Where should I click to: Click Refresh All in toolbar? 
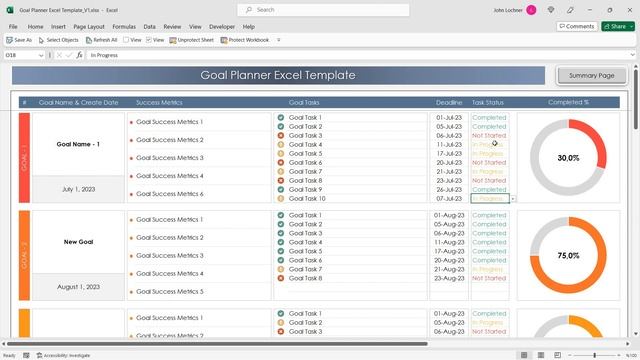tap(101, 40)
